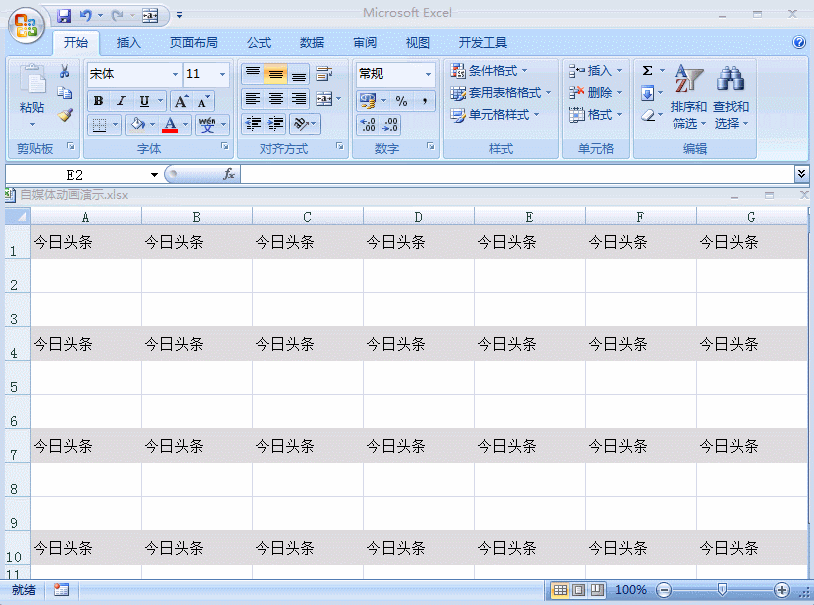
Task: Click the borders icon
Action: coord(99,125)
